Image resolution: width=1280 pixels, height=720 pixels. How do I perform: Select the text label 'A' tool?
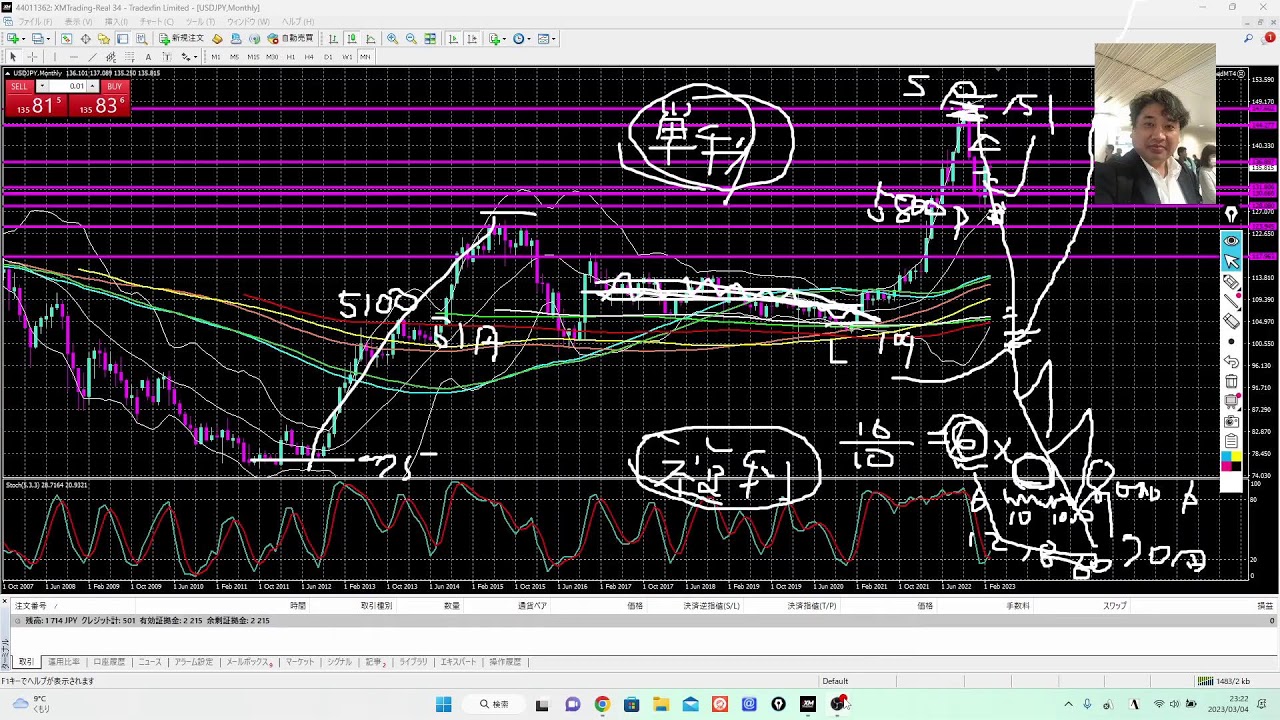coord(148,57)
